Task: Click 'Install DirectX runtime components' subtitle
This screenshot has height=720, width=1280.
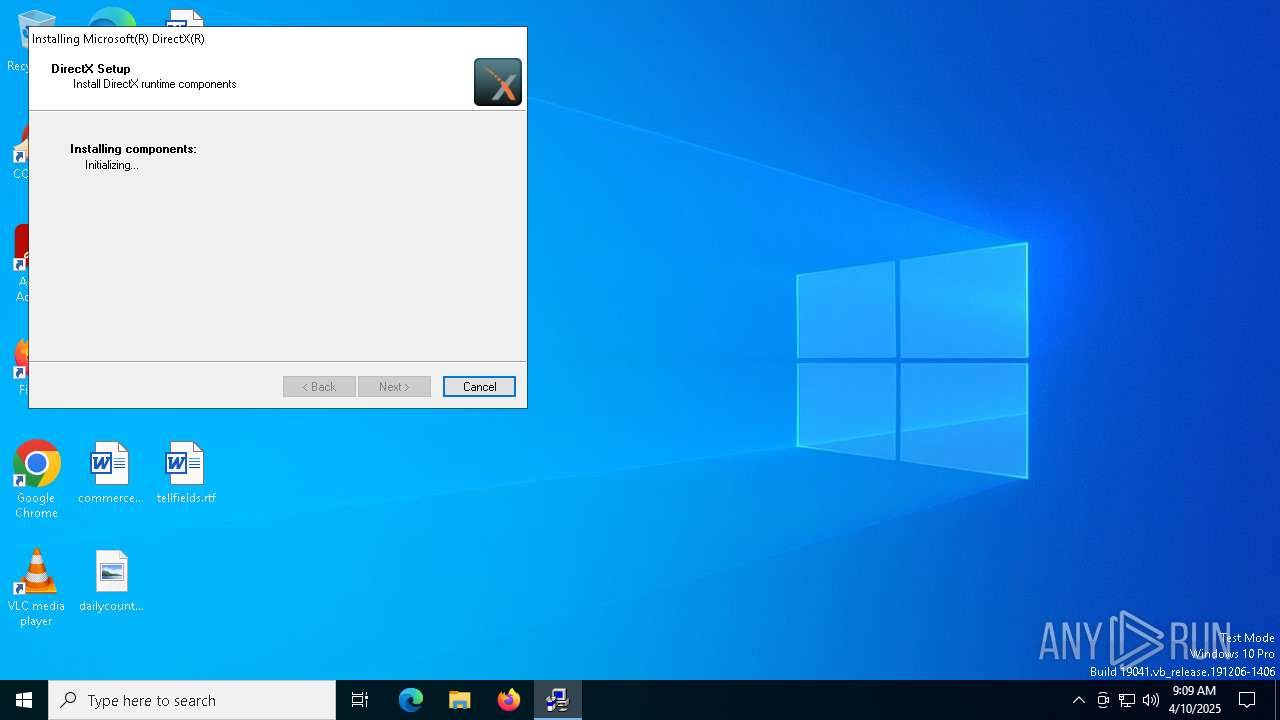Action: (155, 84)
